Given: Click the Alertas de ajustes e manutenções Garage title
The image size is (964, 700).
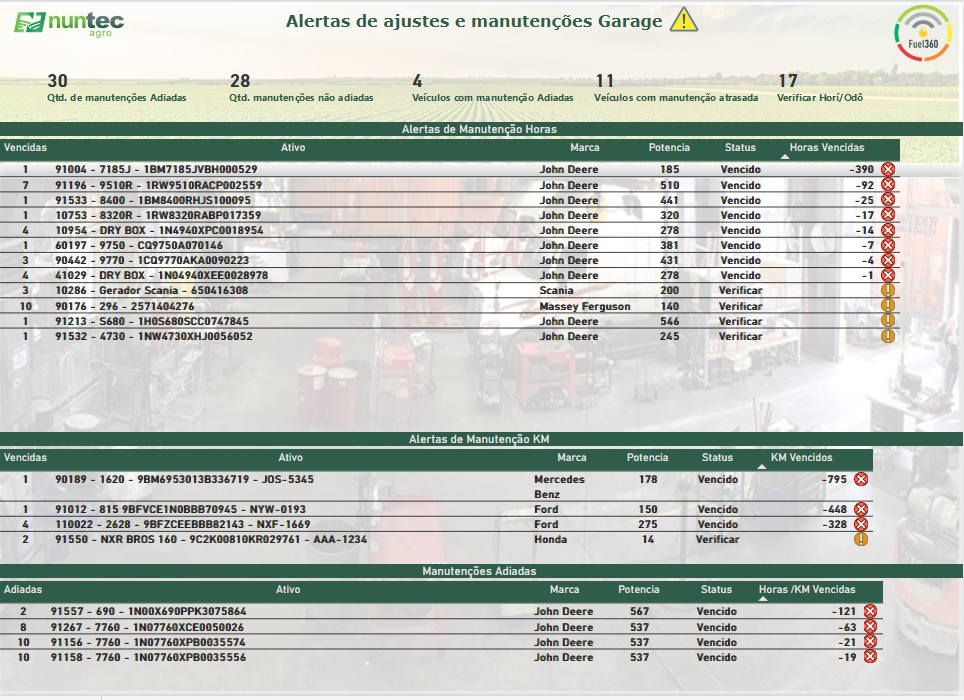Looking at the screenshot, I should [x=474, y=21].
